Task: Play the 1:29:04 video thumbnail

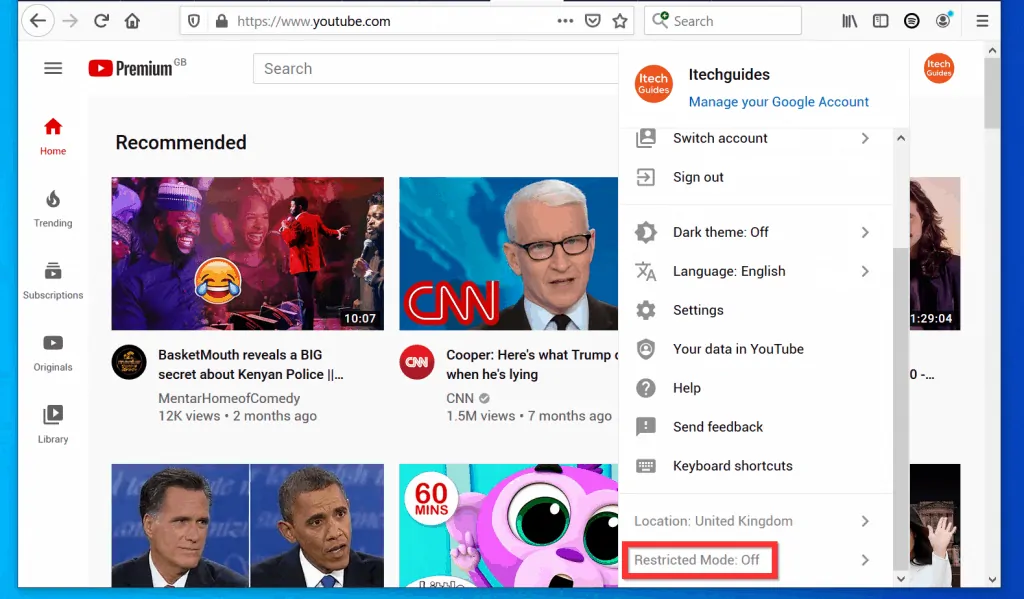Action: [935, 253]
